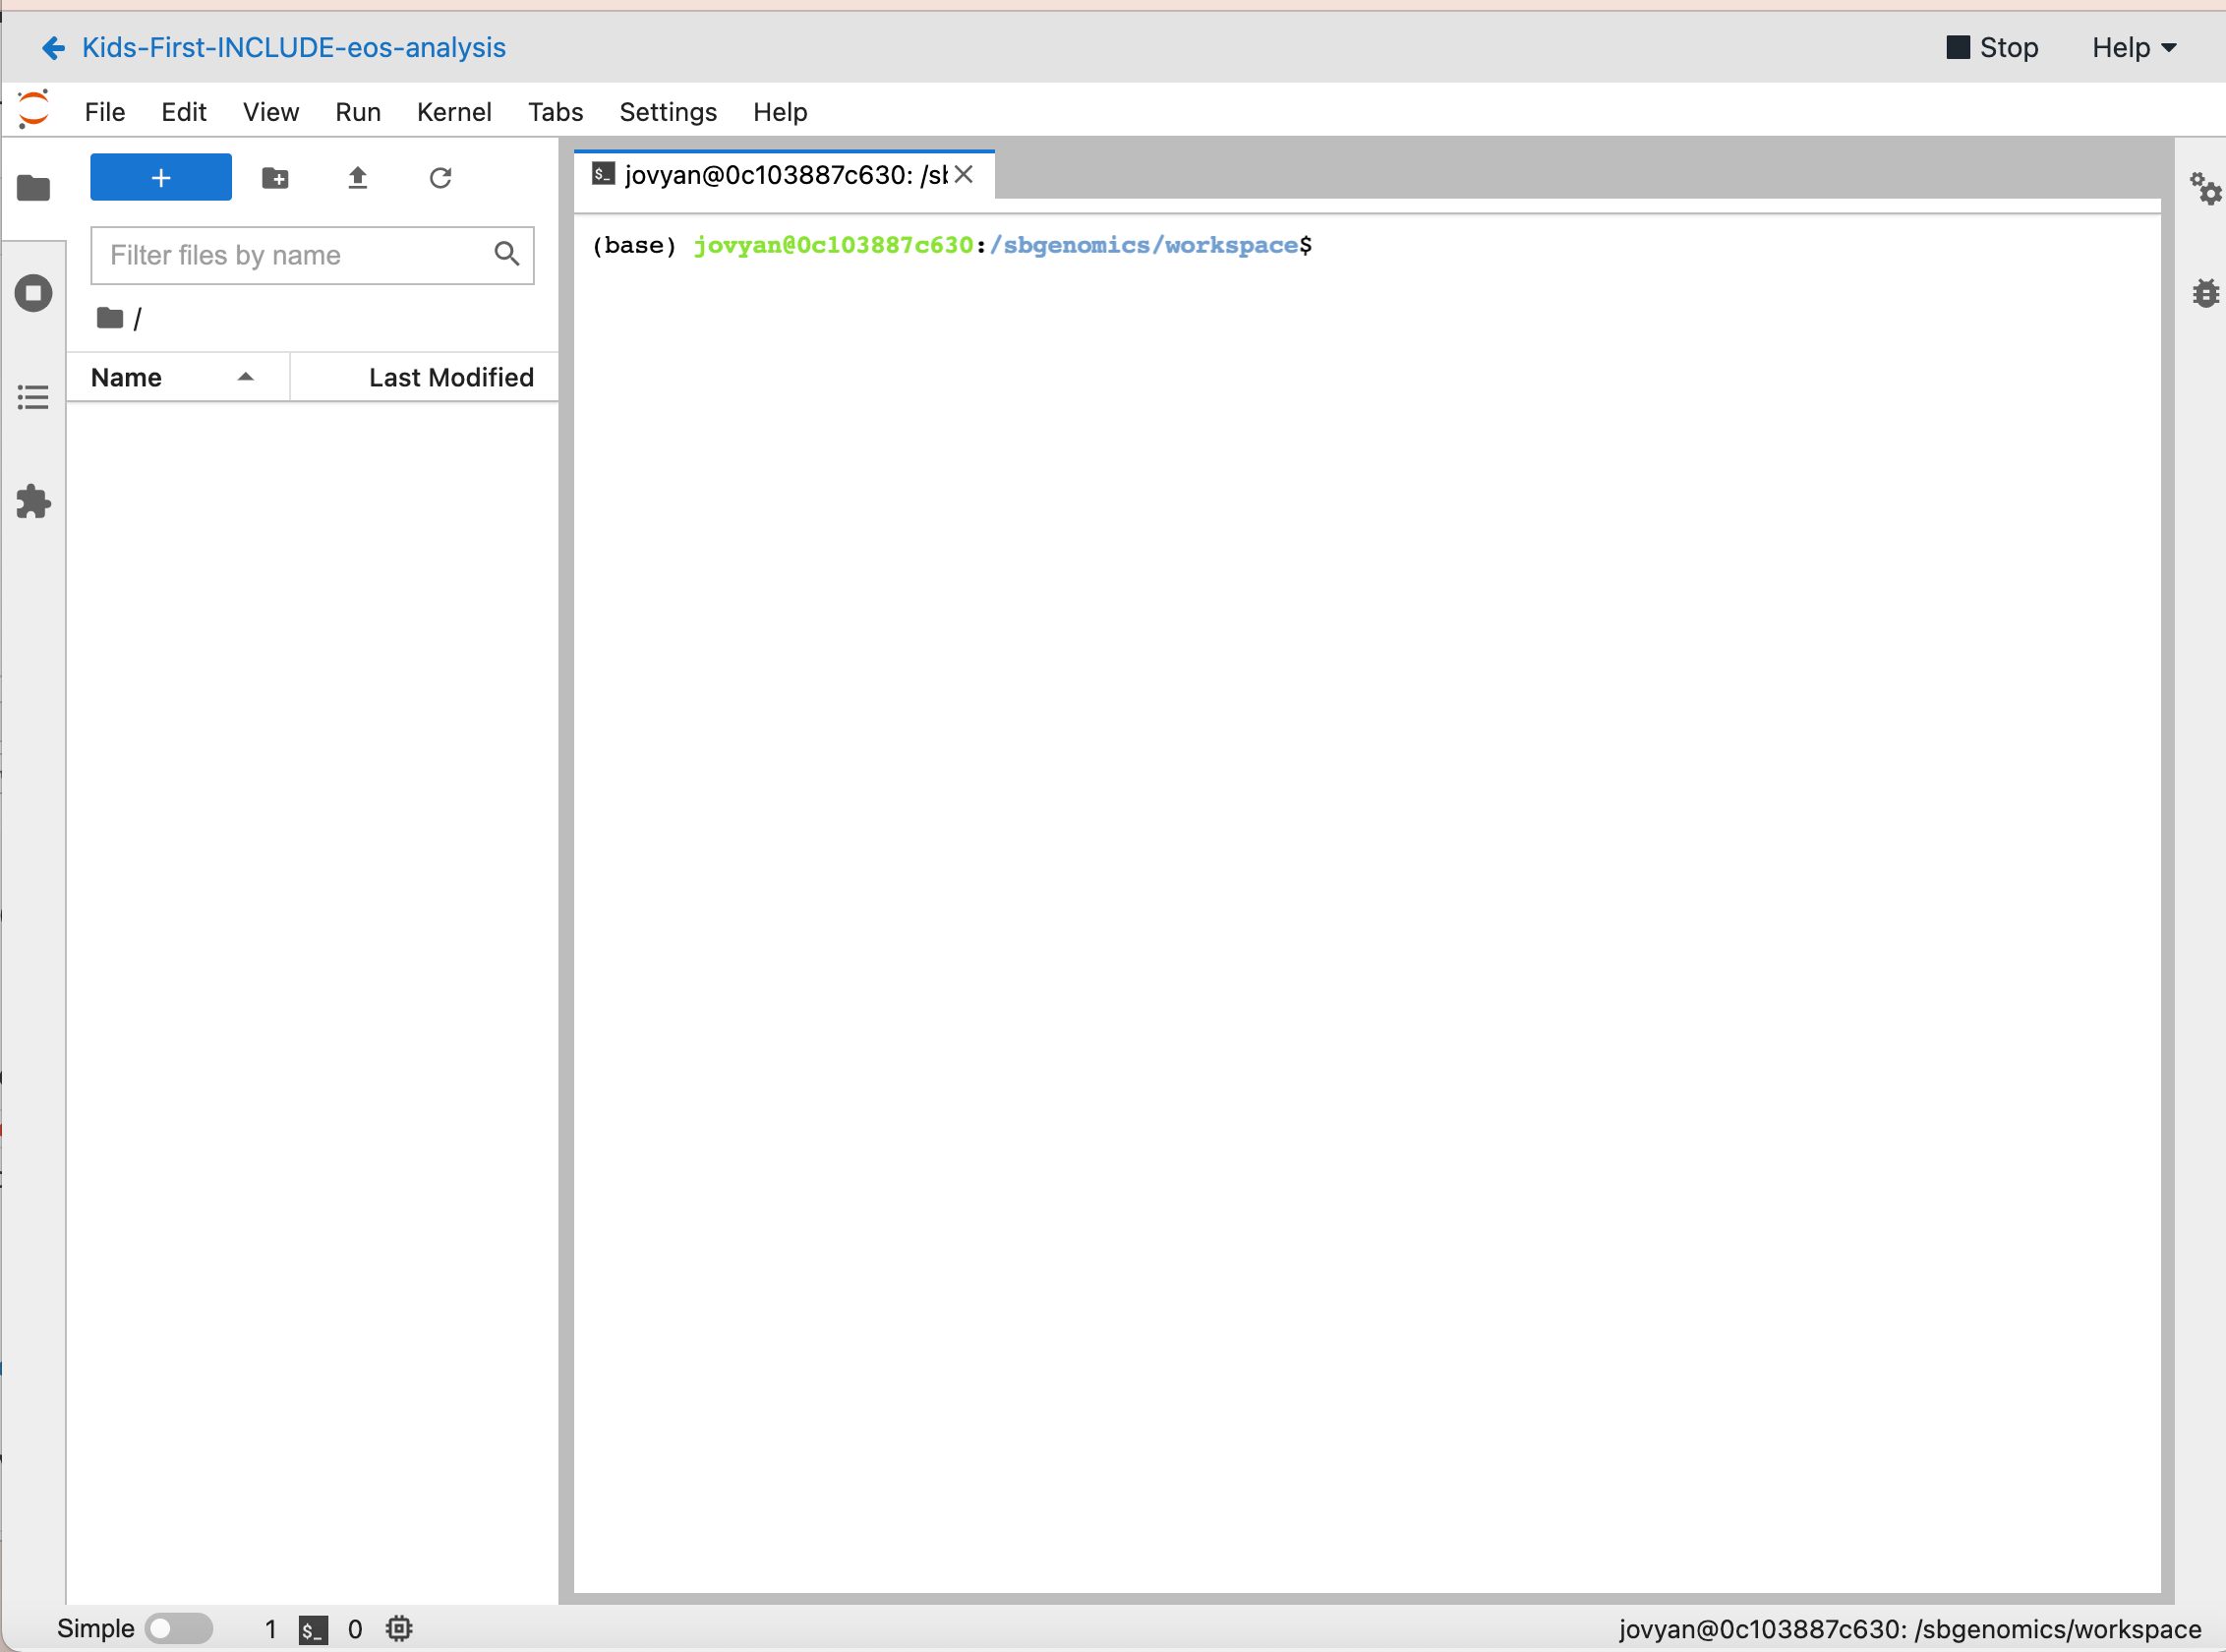Toggle Simple interface mode
This screenshot has height=1652, width=2226.
(180, 1628)
